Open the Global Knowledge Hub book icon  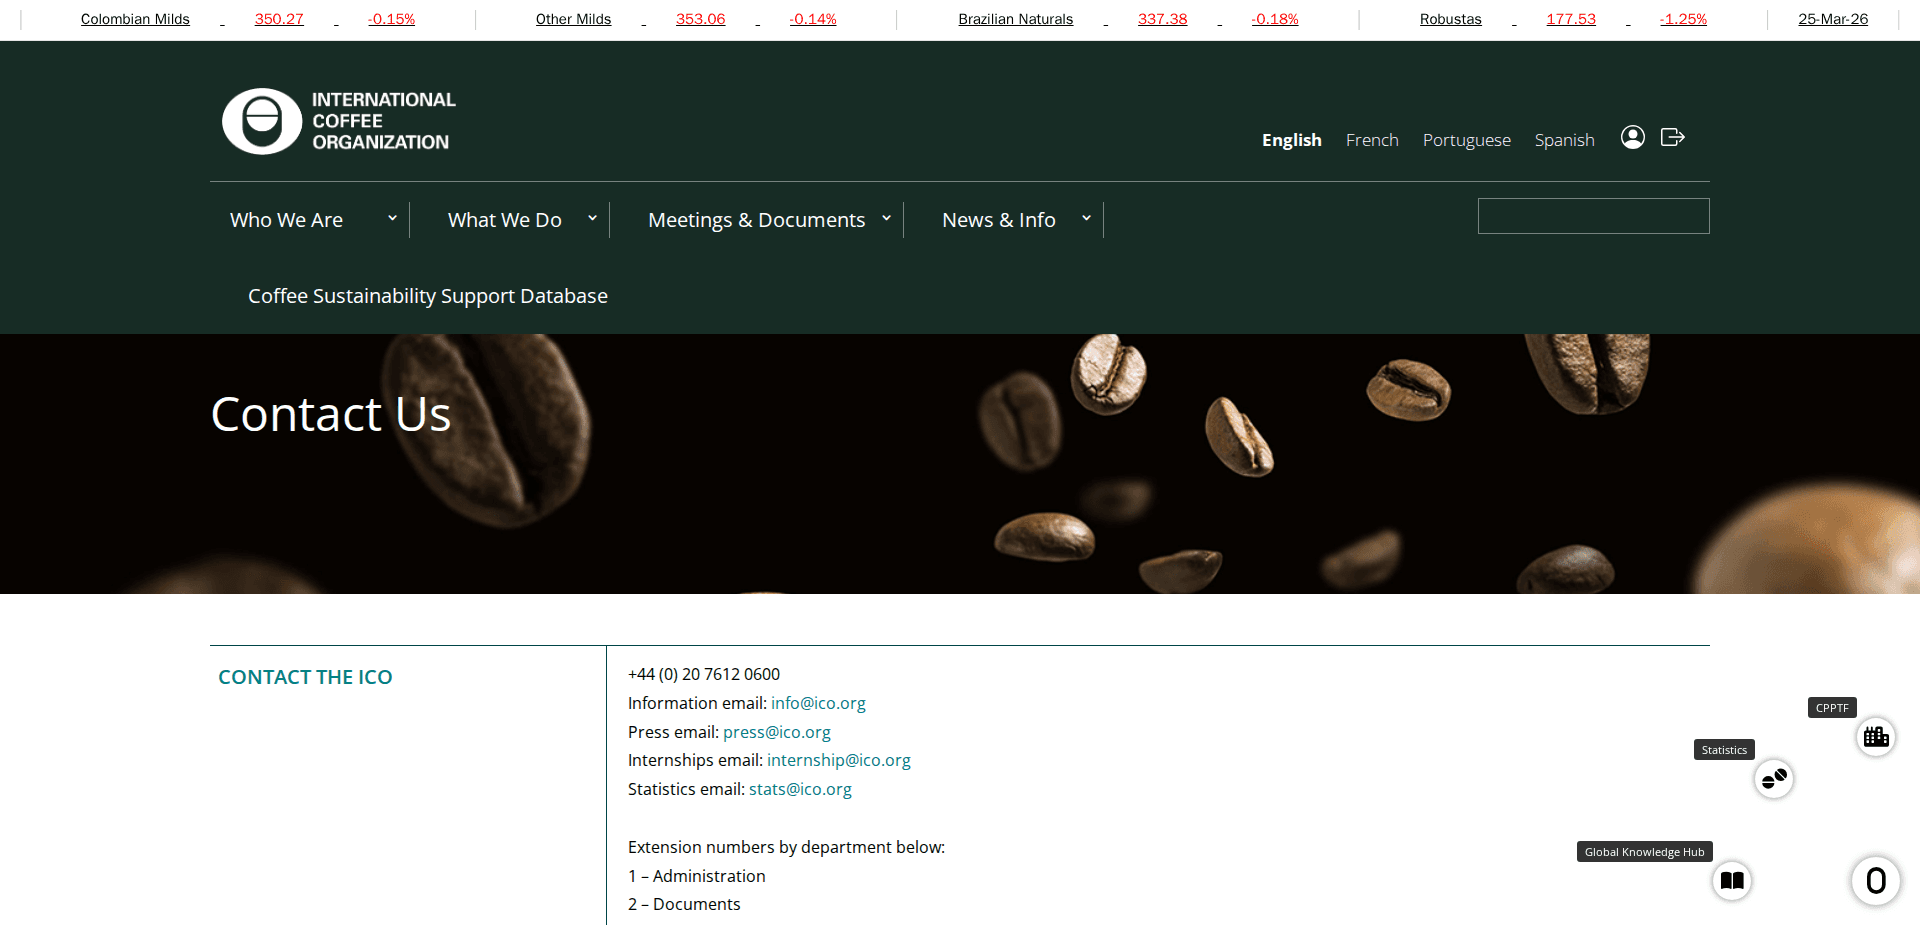1732,881
